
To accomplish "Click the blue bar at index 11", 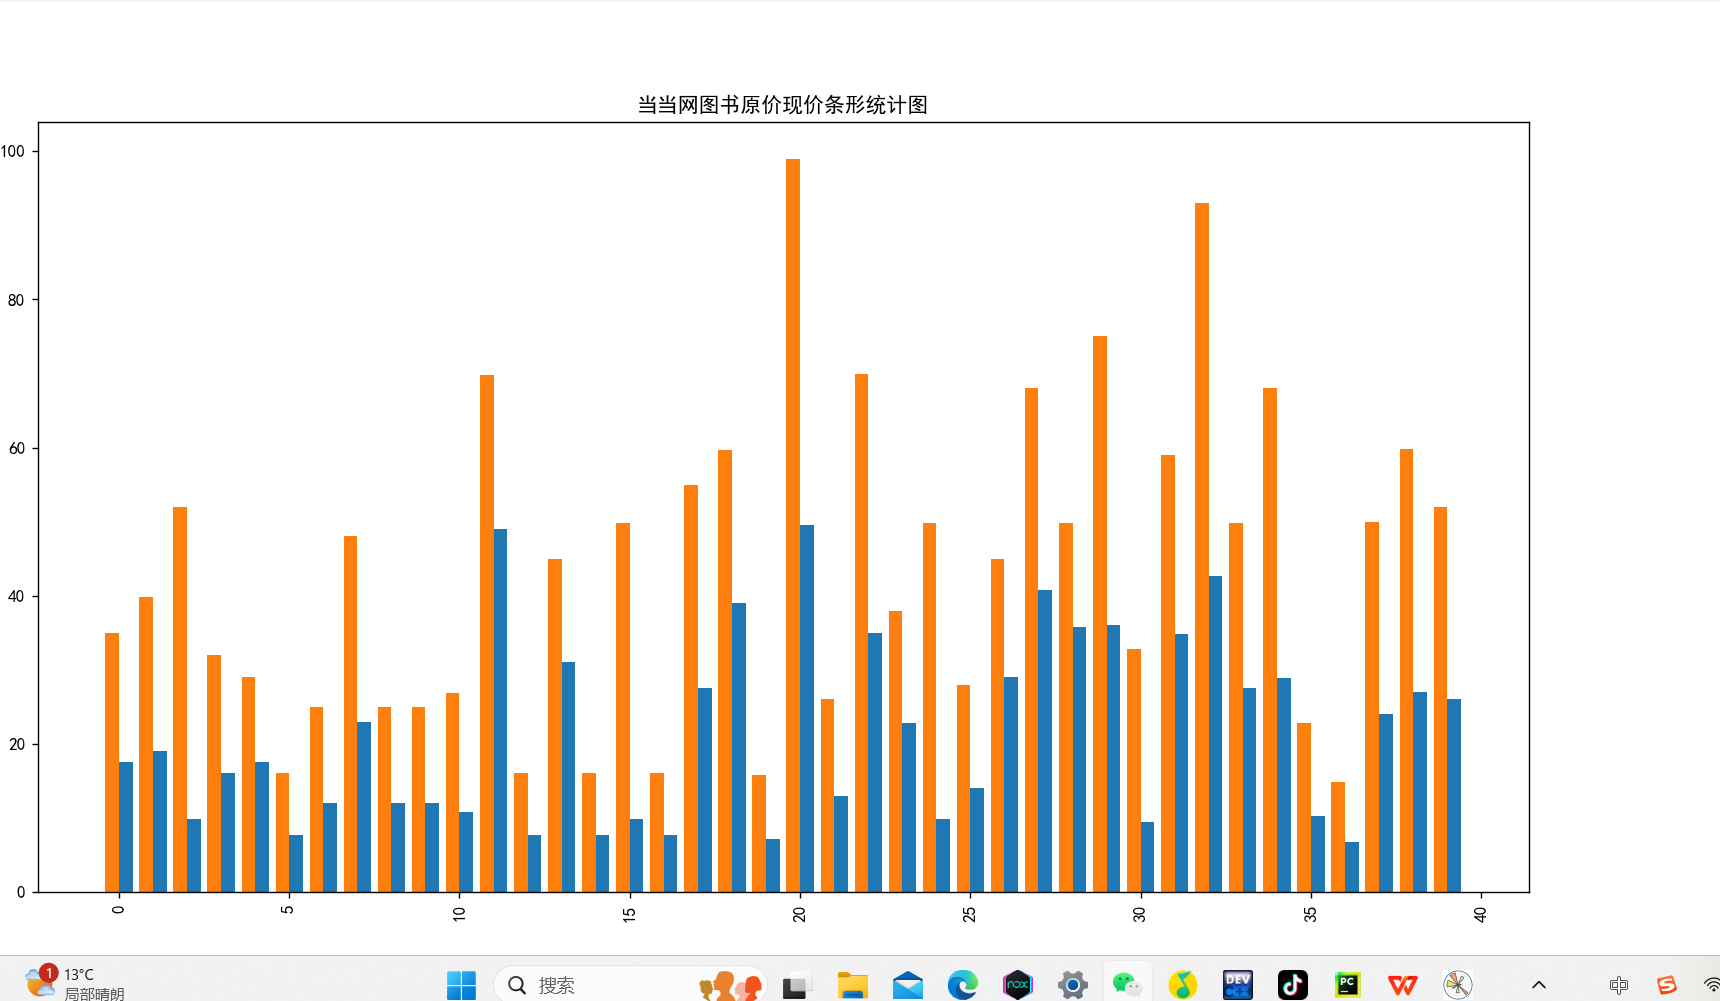I will click(x=500, y=710).
